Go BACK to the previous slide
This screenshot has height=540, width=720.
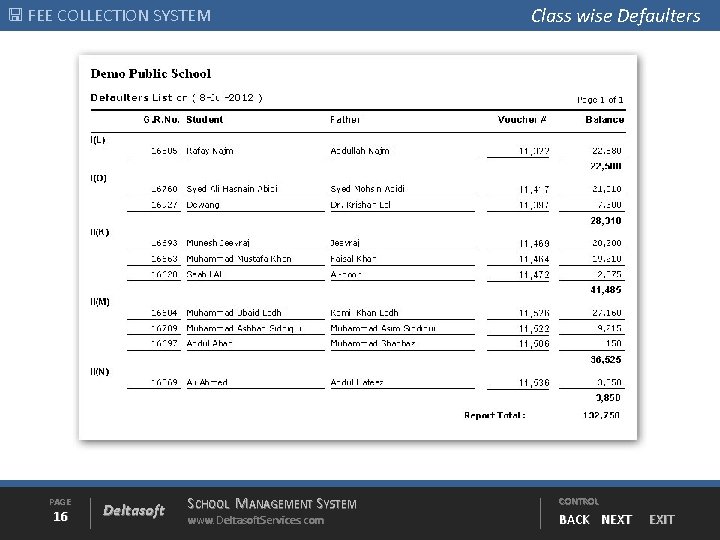pyautogui.click(x=574, y=519)
